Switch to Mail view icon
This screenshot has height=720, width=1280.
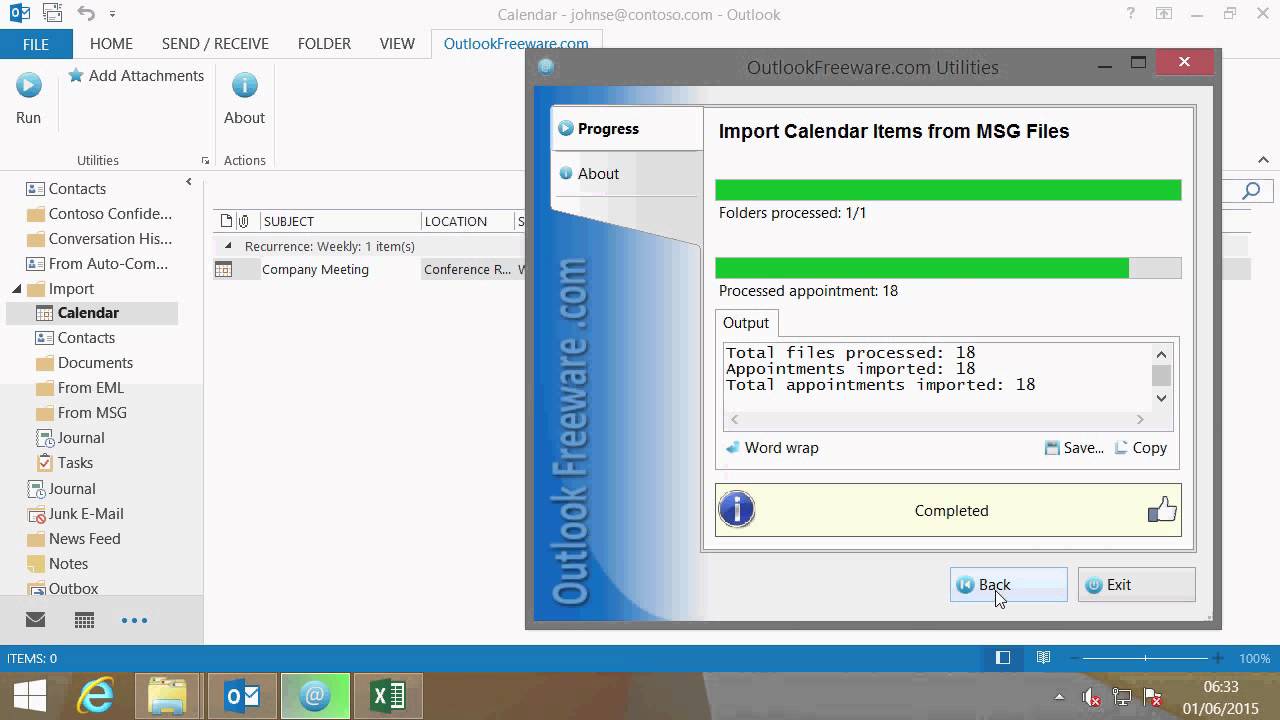point(35,620)
